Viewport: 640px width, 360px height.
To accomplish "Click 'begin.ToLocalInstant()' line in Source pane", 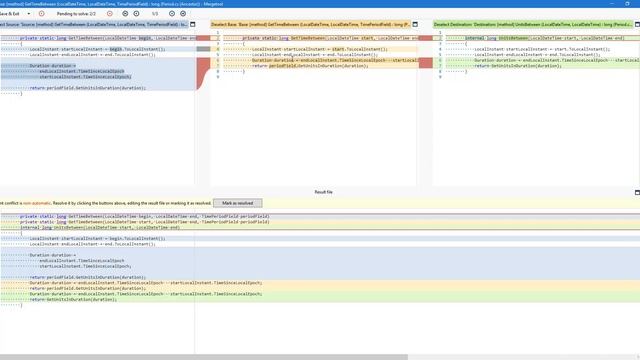I will [x=98, y=49].
